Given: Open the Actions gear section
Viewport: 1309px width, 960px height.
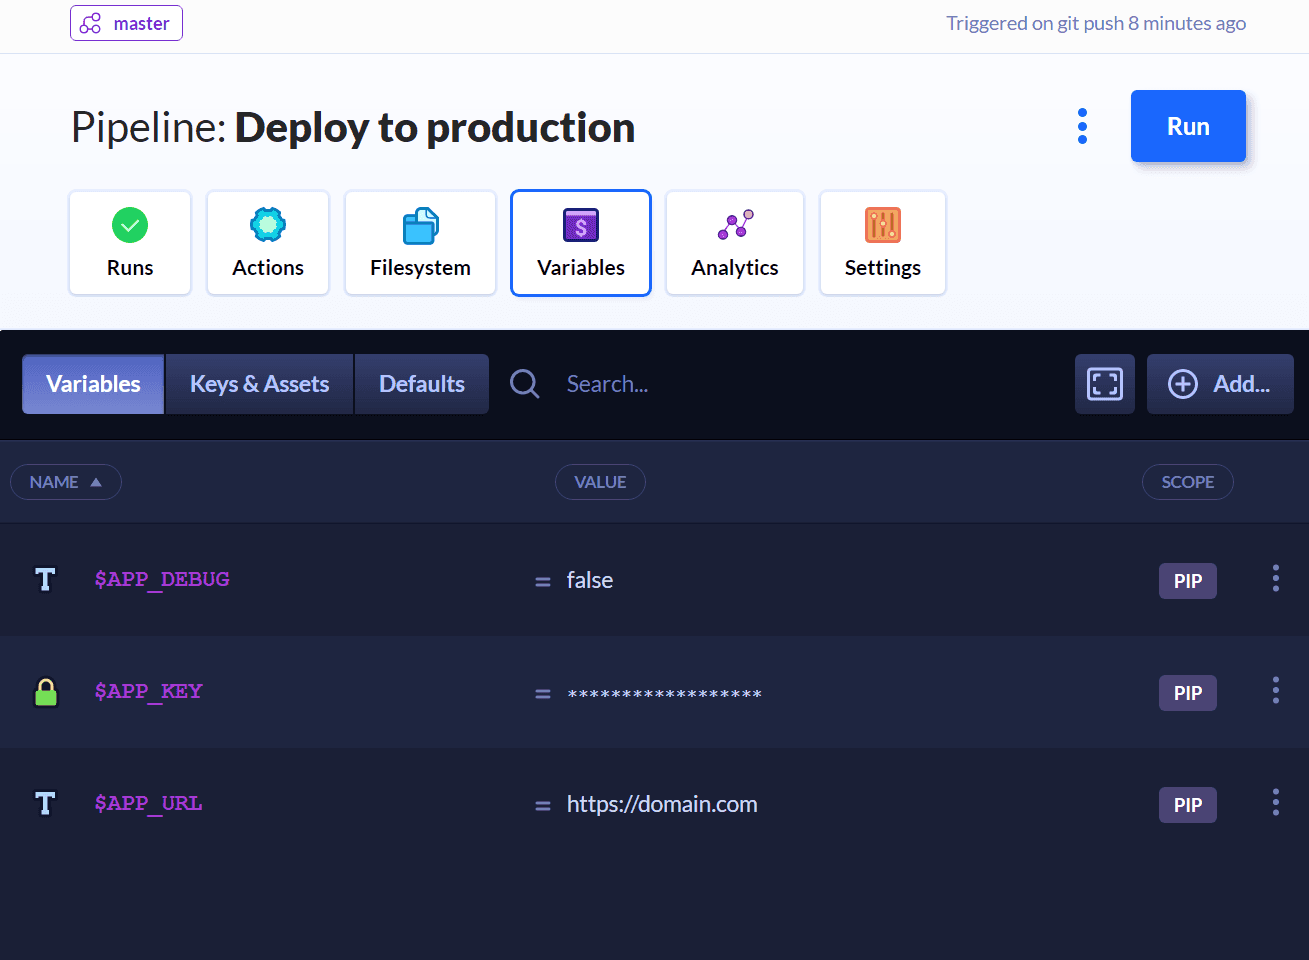Looking at the screenshot, I should (268, 243).
